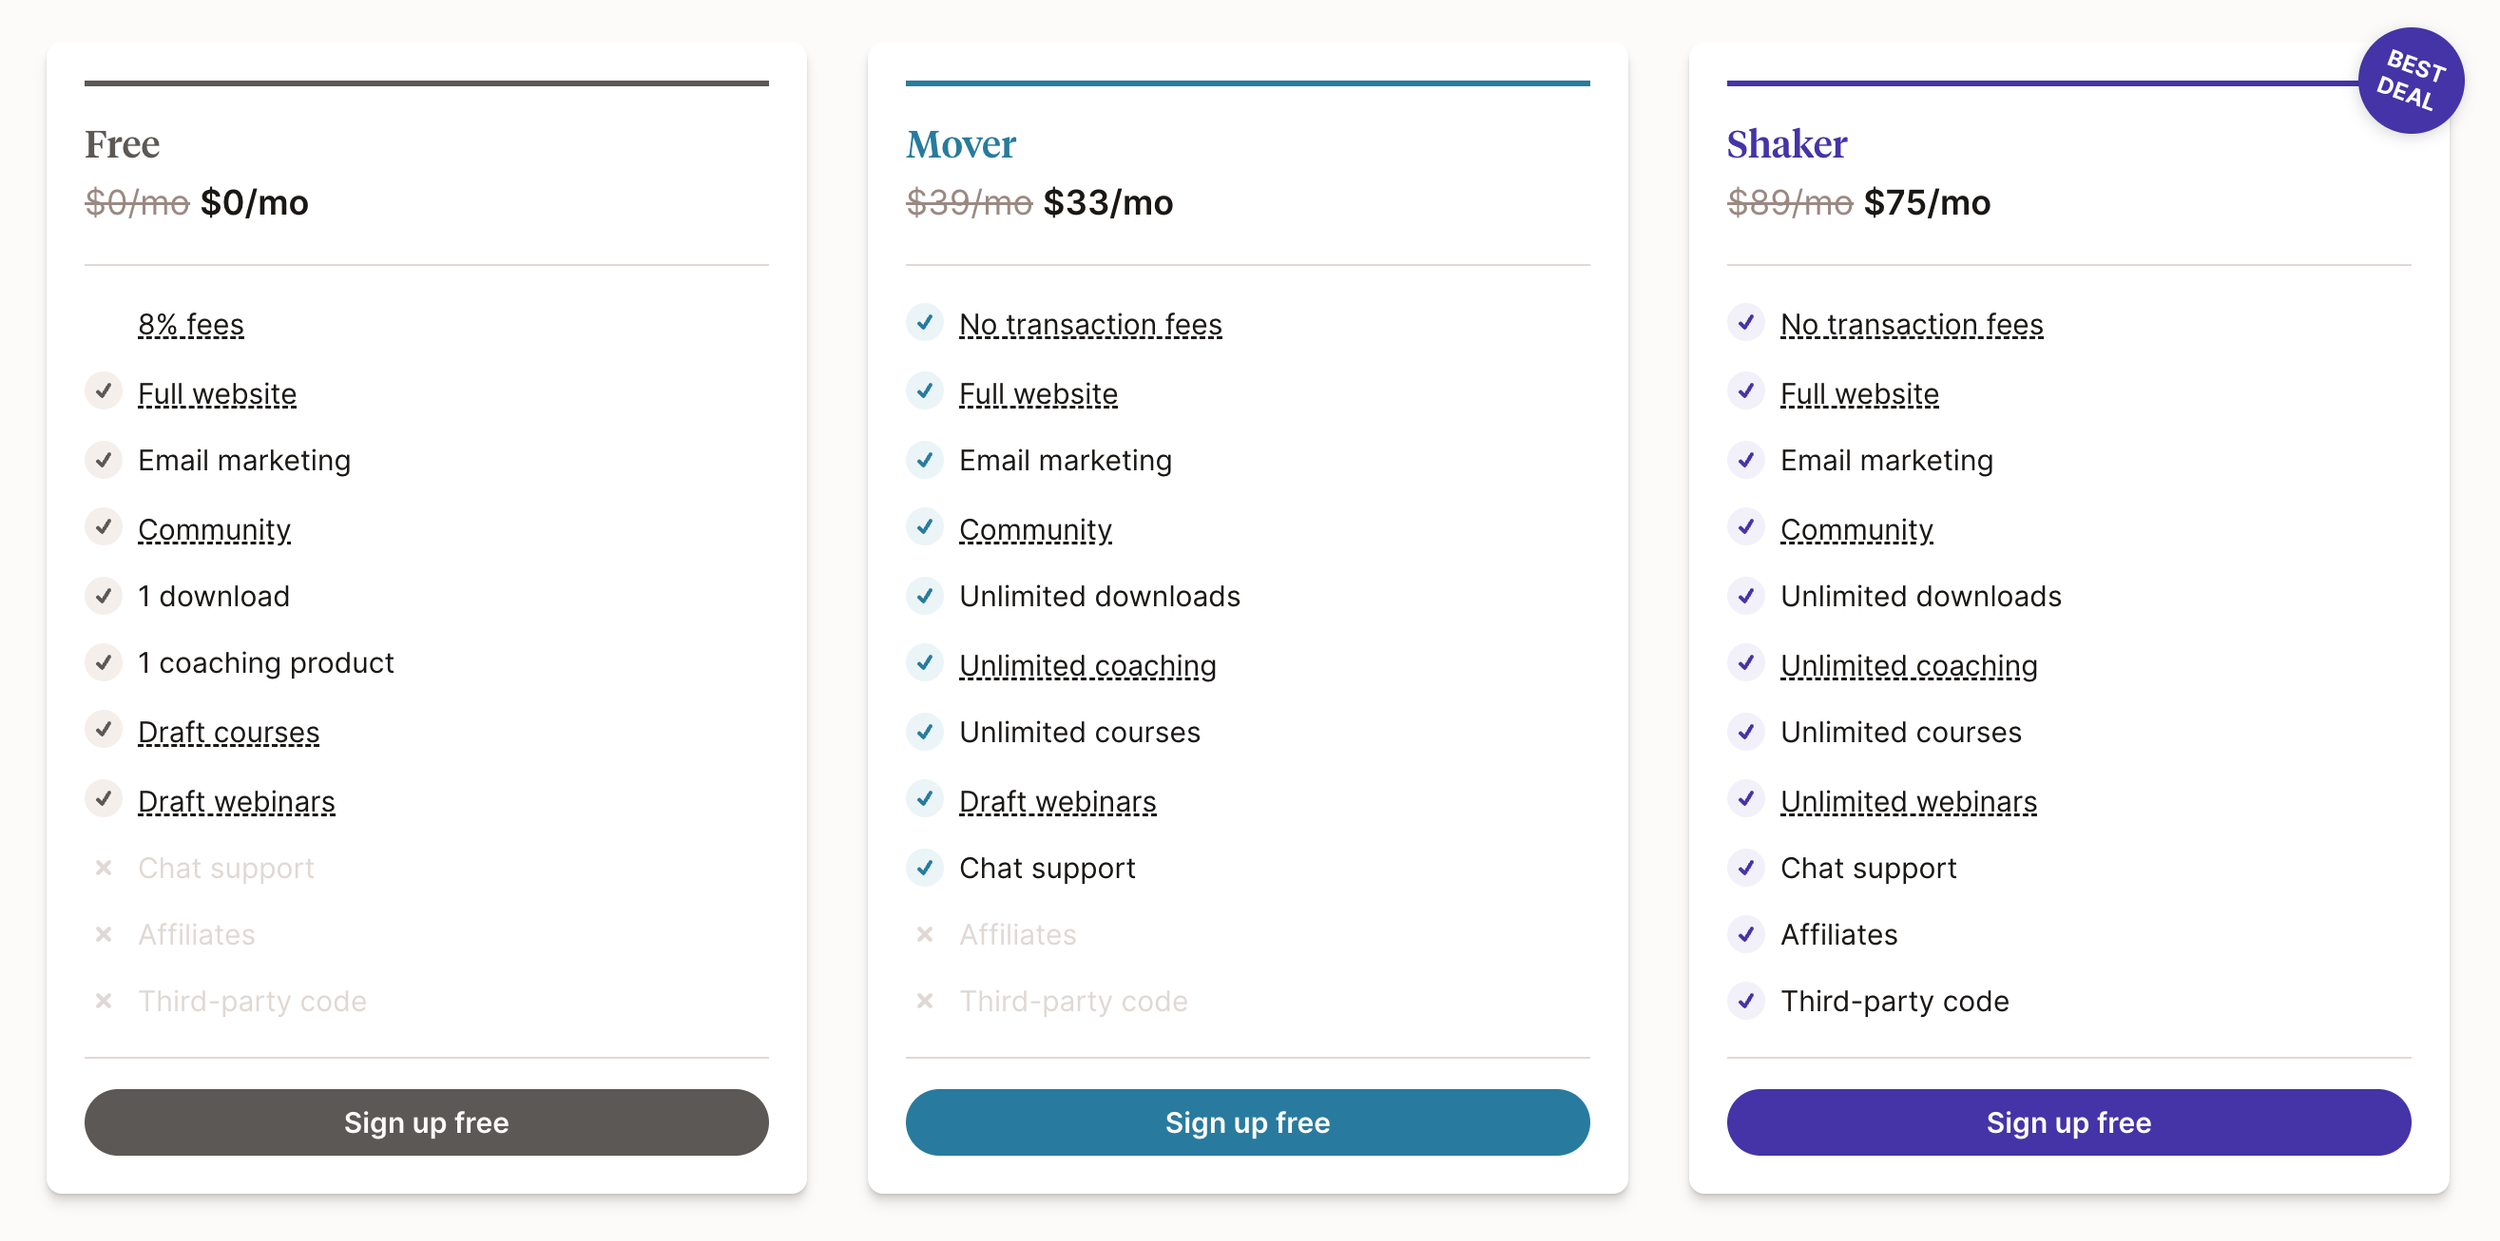Click checkmark icon beside Full website in Free plan
Image resolution: width=2500 pixels, height=1241 pixels.
103,391
